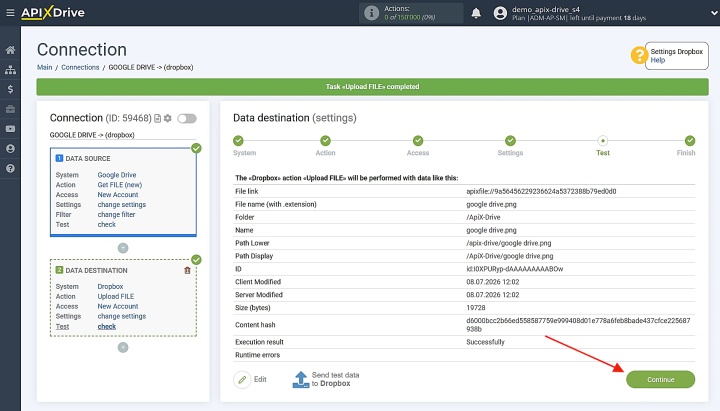Click check link in Data Destination
This screenshot has height=411, width=720.
(107, 327)
